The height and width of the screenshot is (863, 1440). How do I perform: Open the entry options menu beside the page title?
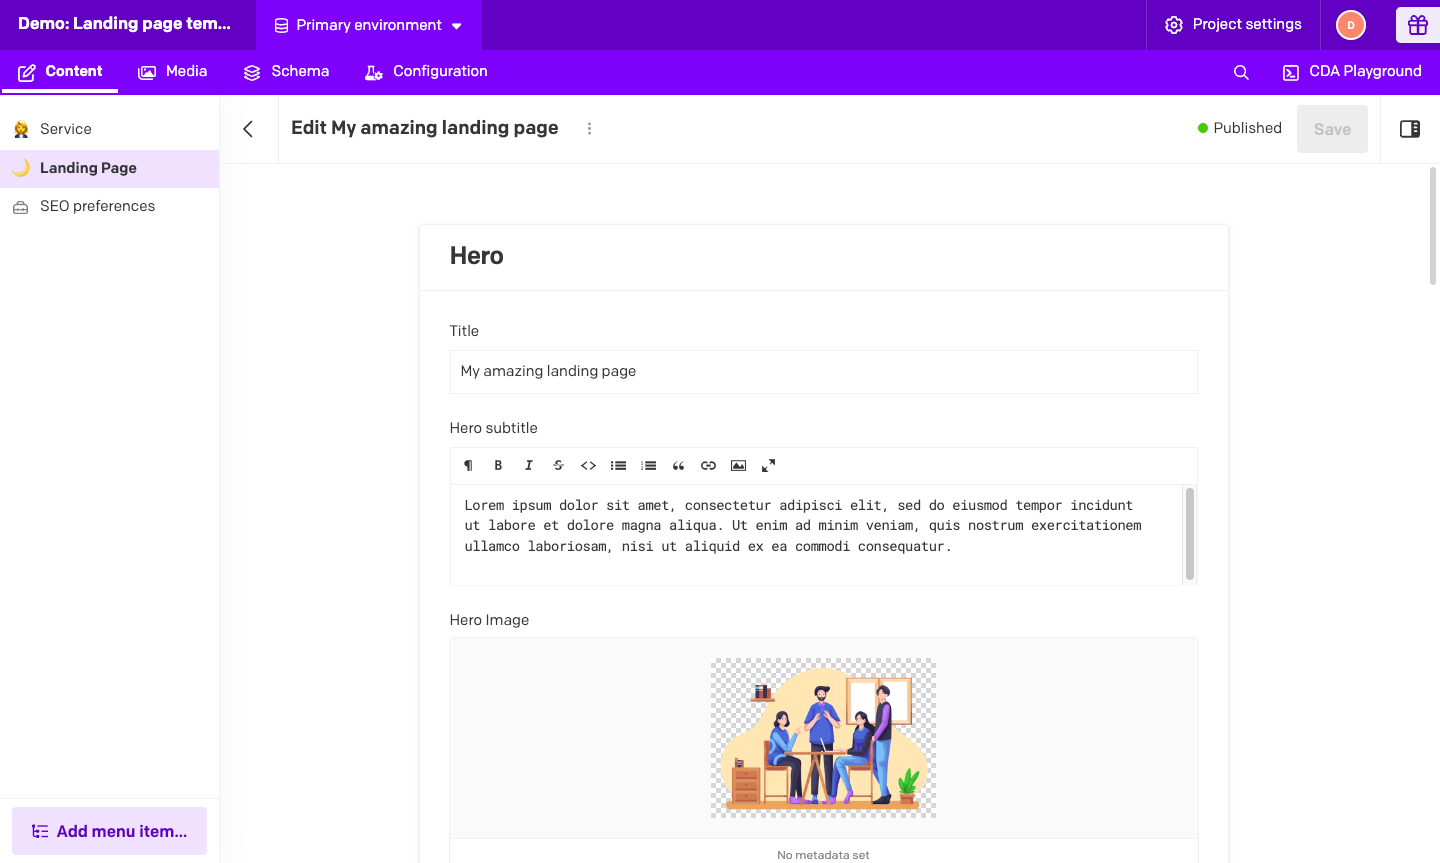tap(589, 128)
